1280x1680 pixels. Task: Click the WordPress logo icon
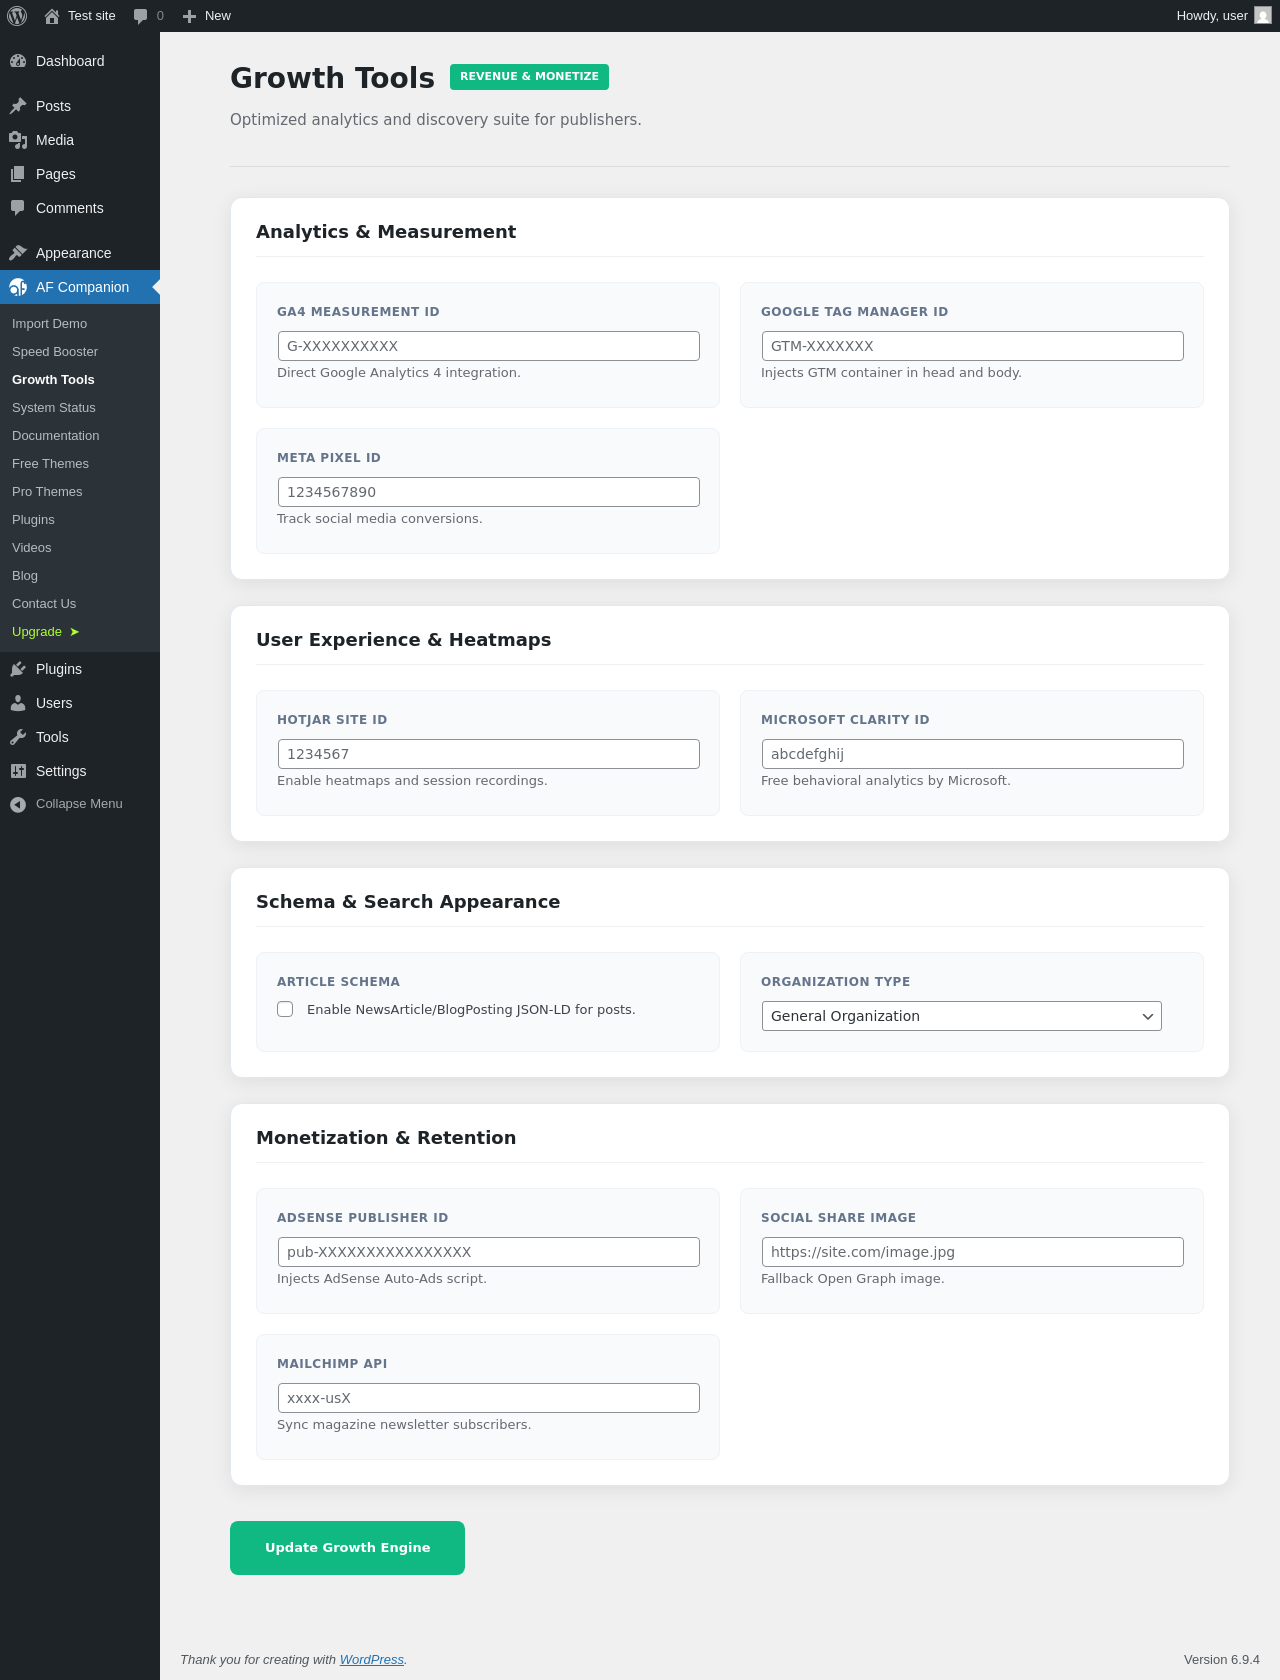pyautogui.click(x=17, y=16)
